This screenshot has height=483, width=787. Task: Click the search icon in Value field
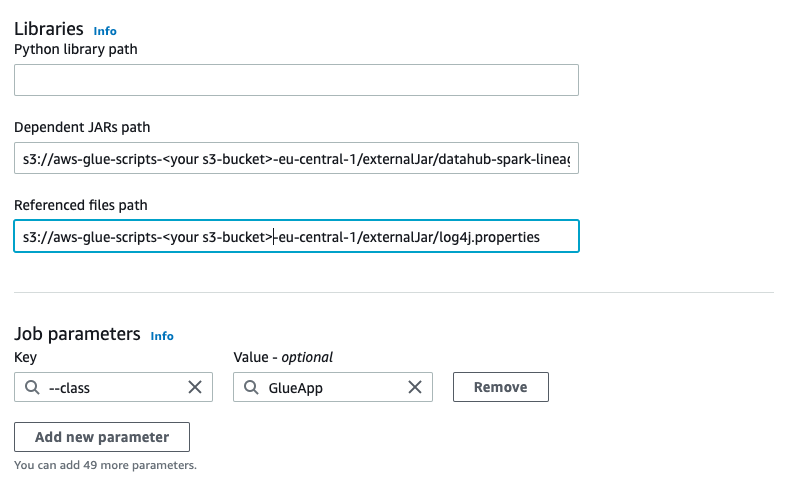click(x=251, y=387)
